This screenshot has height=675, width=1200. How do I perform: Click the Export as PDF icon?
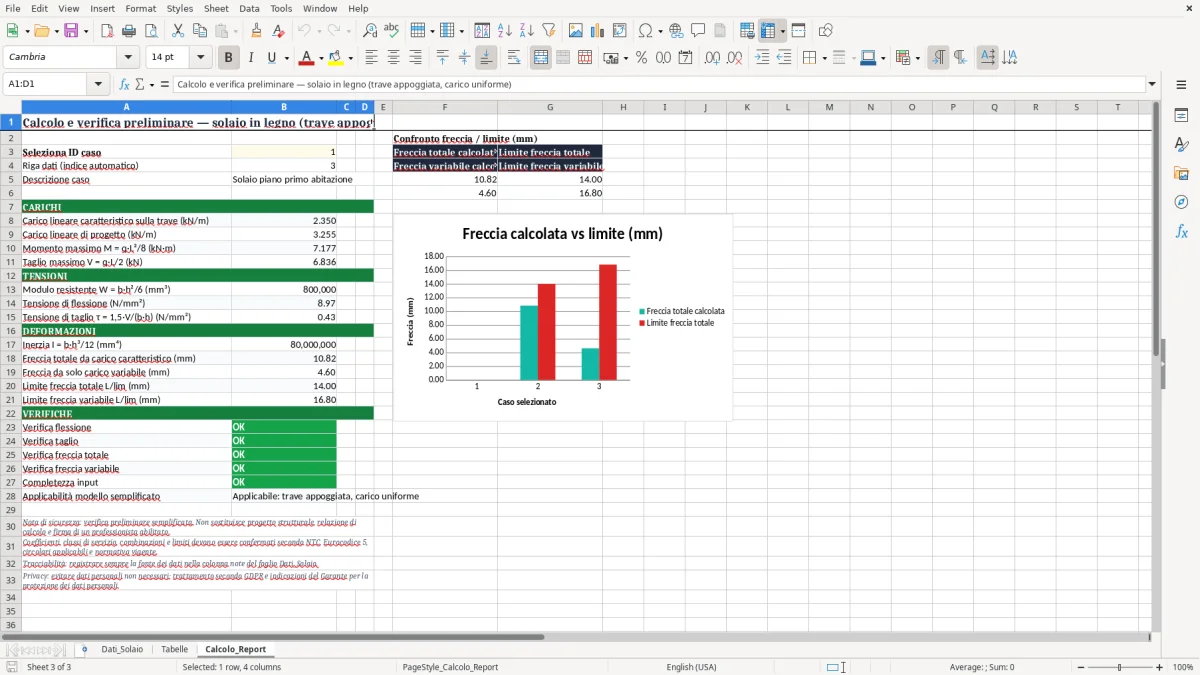pos(107,31)
